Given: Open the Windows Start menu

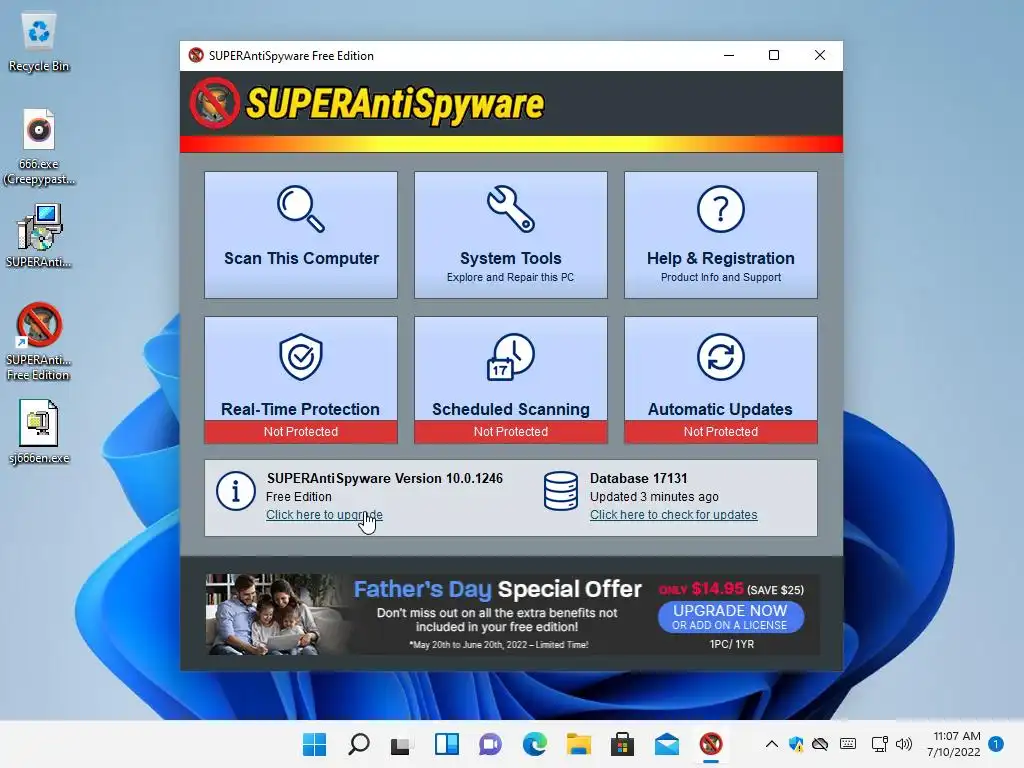Looking at the screenshot, I should point(314,744).
